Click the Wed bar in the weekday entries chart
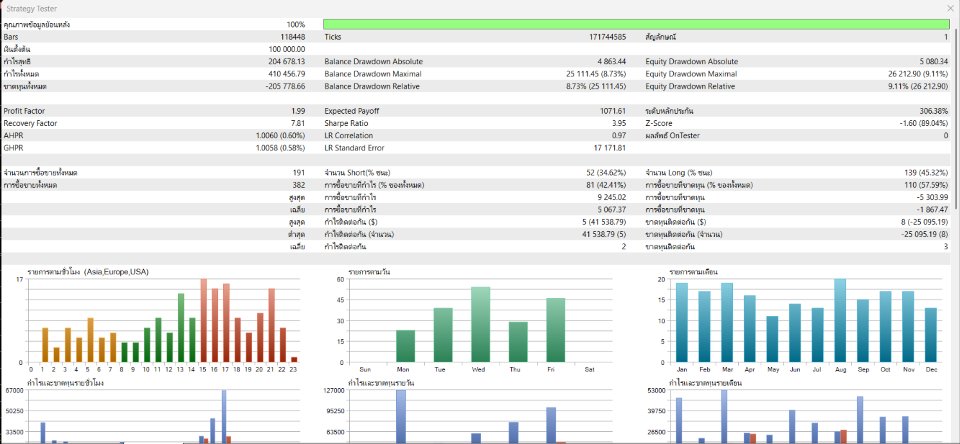The width and height of the screenshot is (960, 444). coord(481,325)
